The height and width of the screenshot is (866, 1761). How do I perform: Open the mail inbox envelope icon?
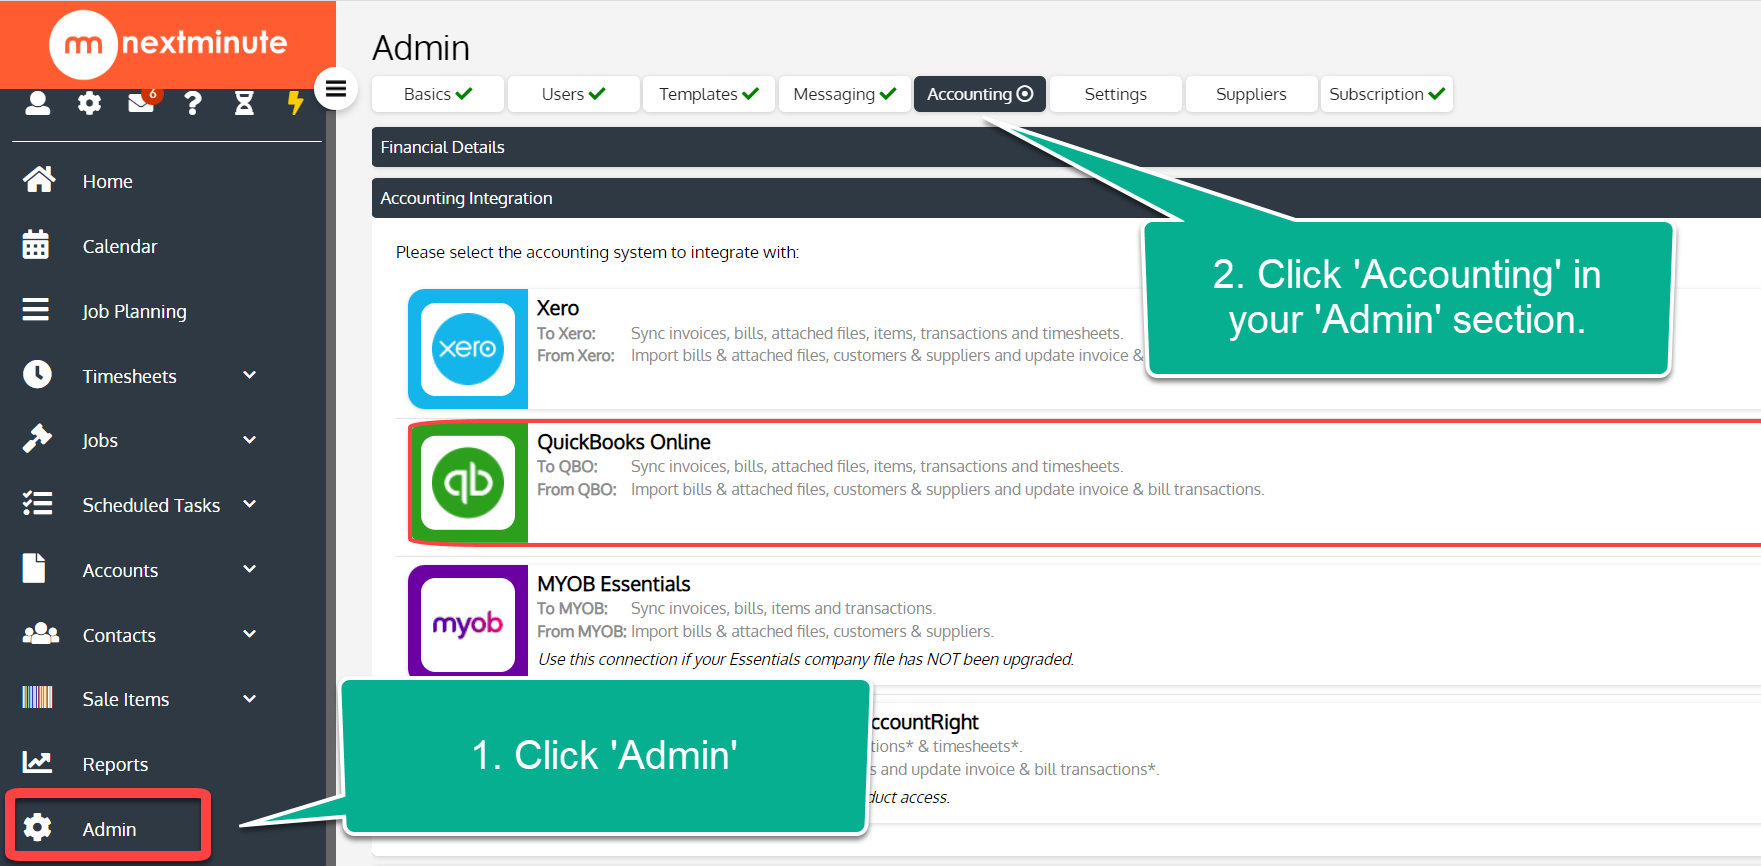click(x=142, y=102)
